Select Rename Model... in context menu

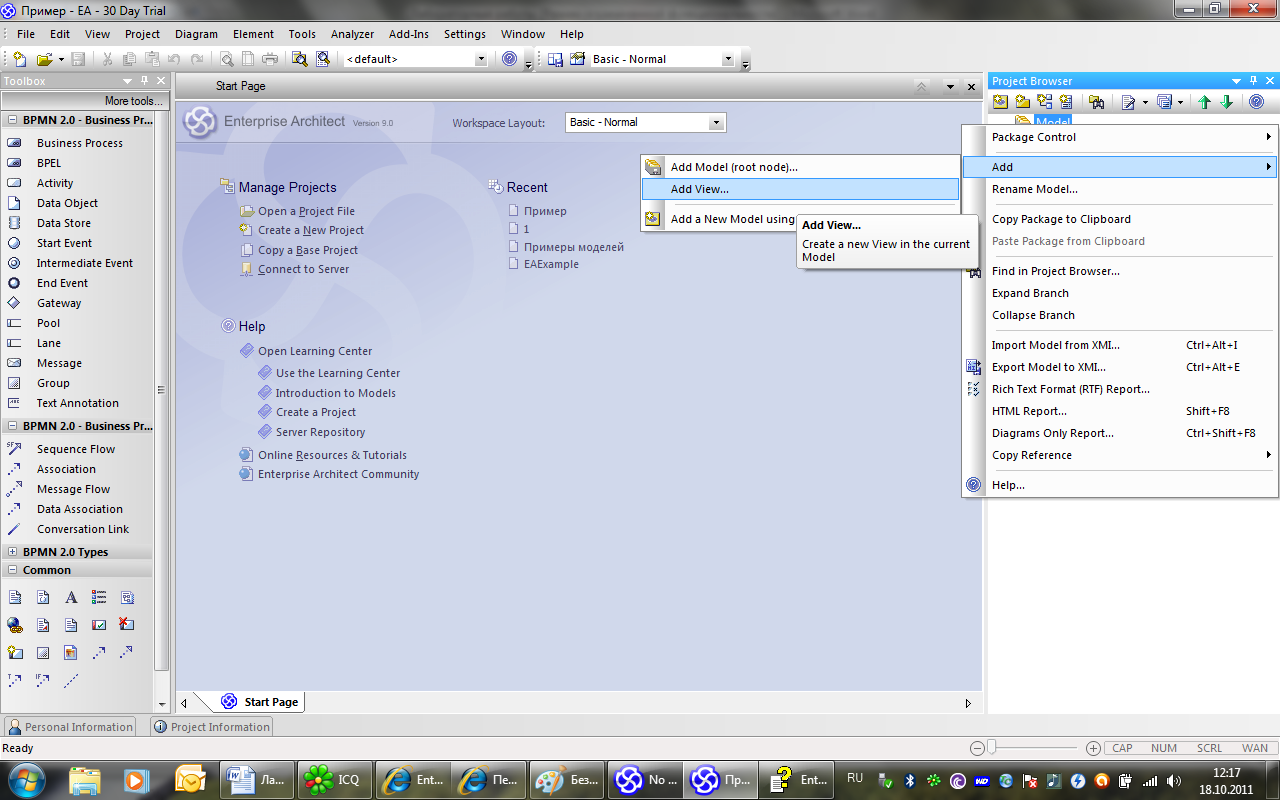pos(1120,189)
